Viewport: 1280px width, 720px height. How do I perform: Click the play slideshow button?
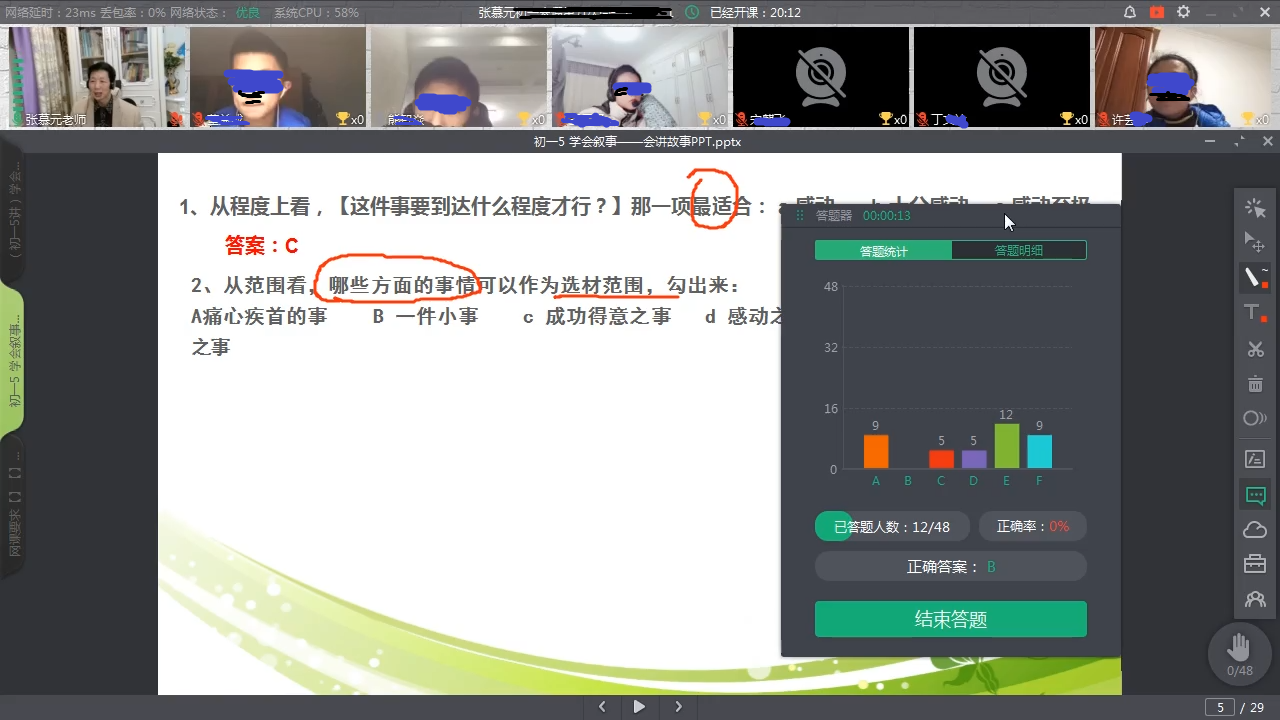point(639,707)
